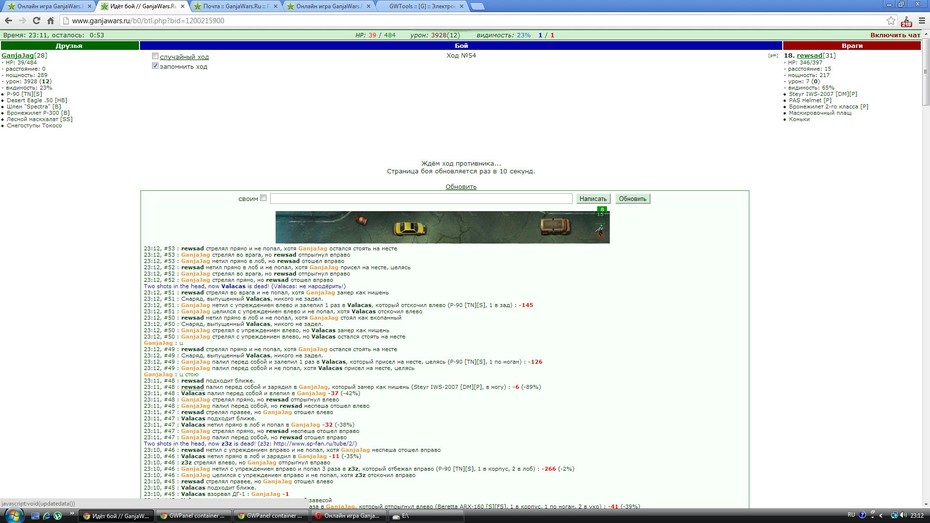Open 'Идёт бой // GanjaW...' taskbar button
The width and height of the screenshot is (930, 523).
[x=116, y=516]
